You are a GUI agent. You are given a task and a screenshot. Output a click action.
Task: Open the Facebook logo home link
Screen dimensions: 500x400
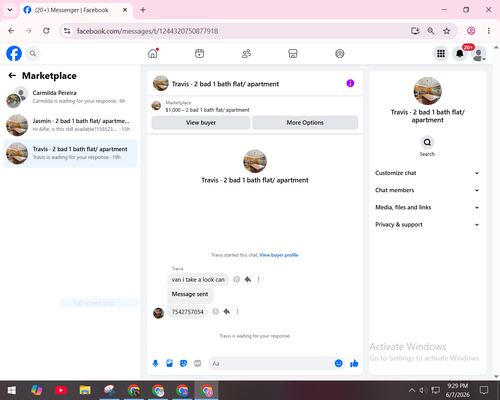pos(14,53)
